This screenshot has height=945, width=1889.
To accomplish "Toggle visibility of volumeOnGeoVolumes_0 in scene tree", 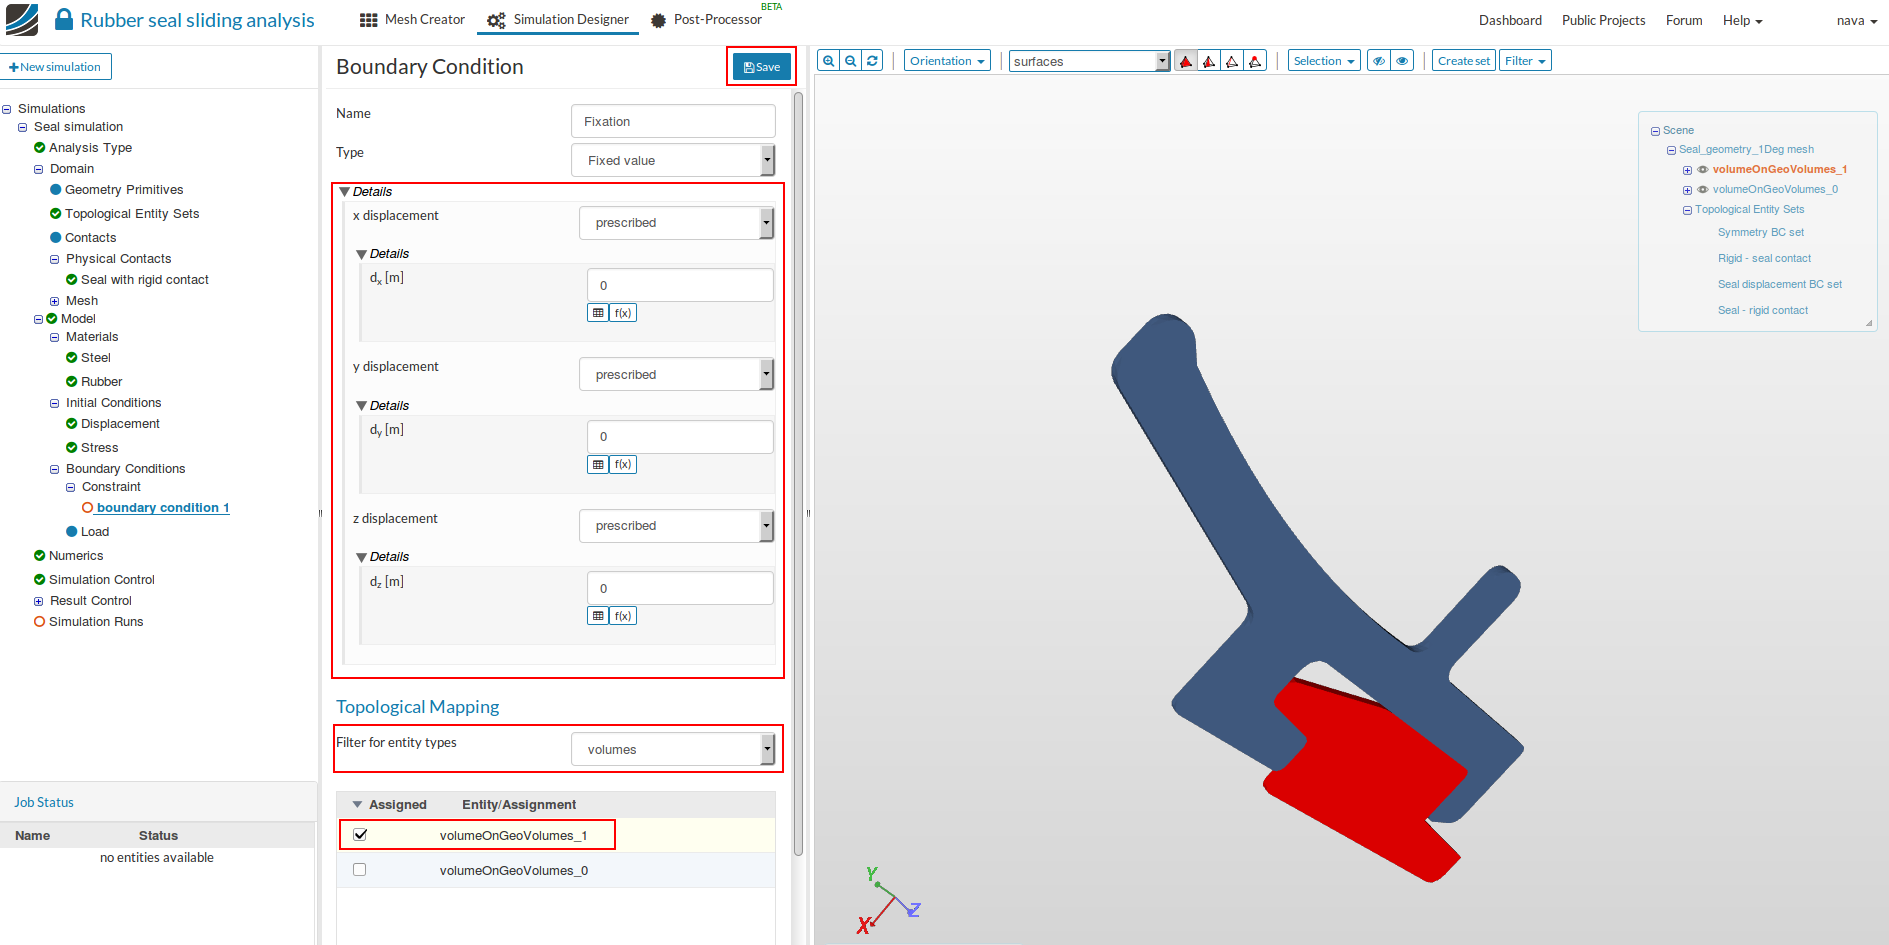I will (x=1703, y=190).
